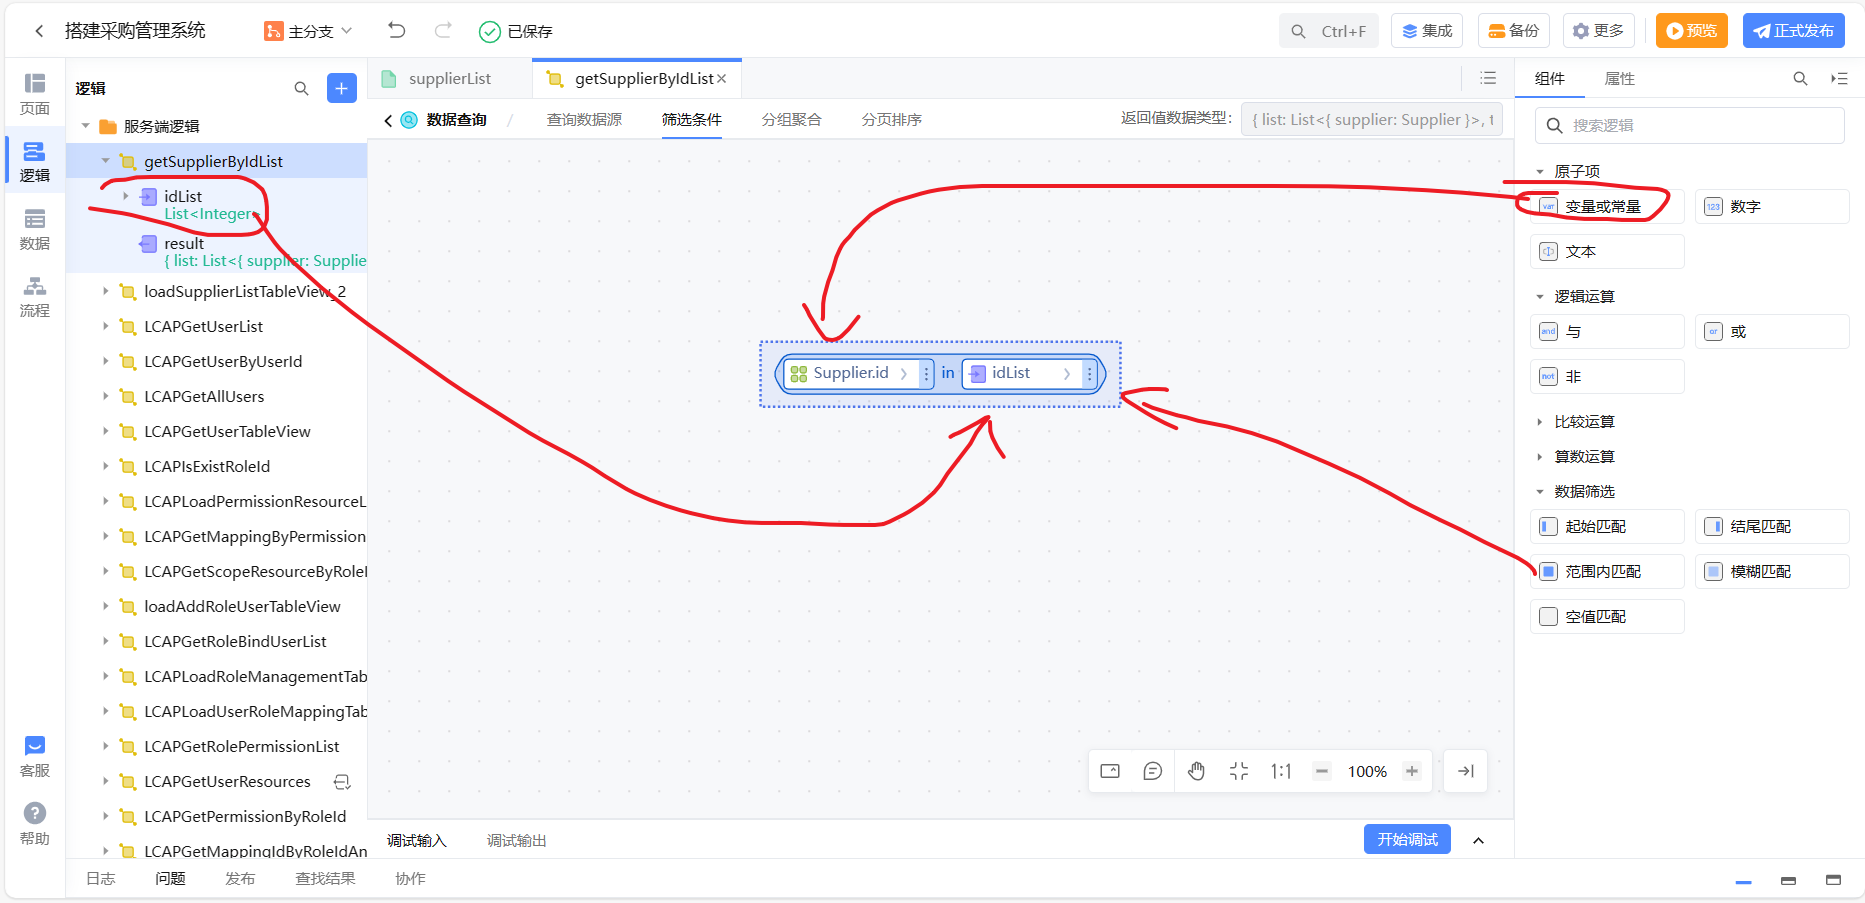Click the 开始调试 button
The image size is (1865, 903).
[x=1407, y=839]
